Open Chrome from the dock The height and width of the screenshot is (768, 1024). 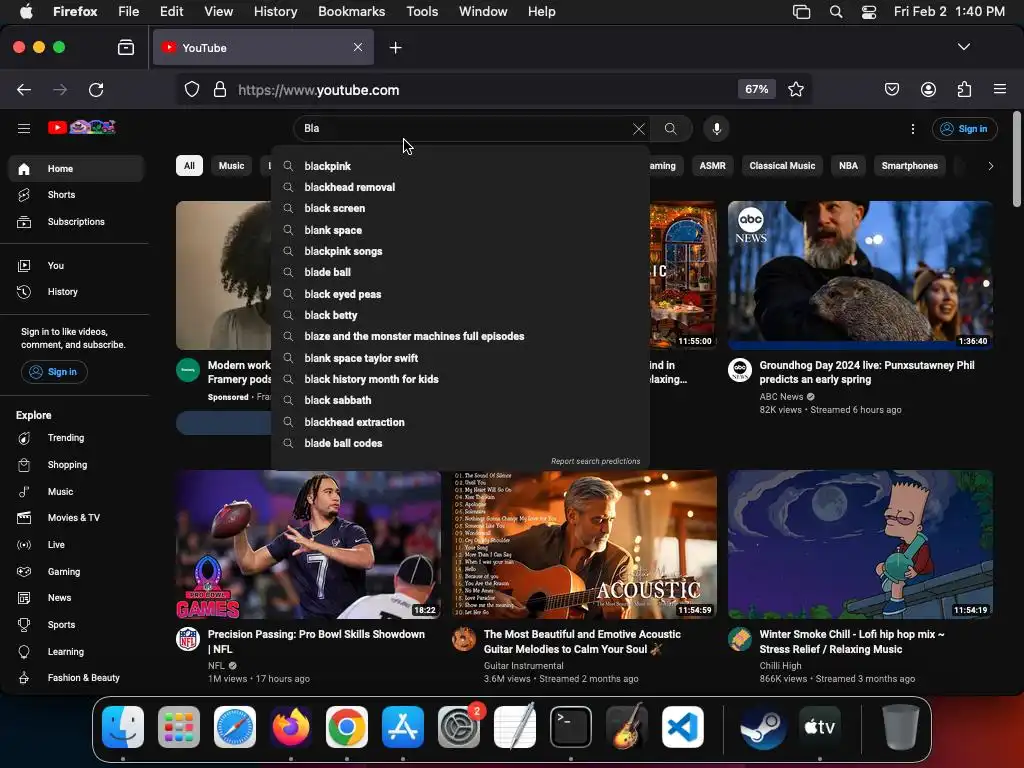pyautogui.click(x=347, y=726)
